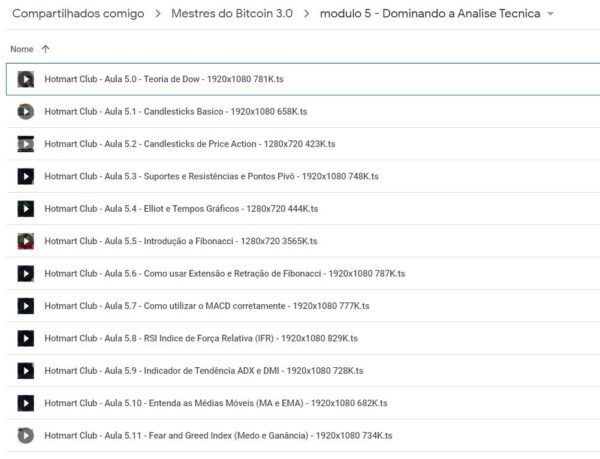This screenshot has width=600, height=459.
Task: Click video icon for Fear and Greed Index
Action: 26,435
